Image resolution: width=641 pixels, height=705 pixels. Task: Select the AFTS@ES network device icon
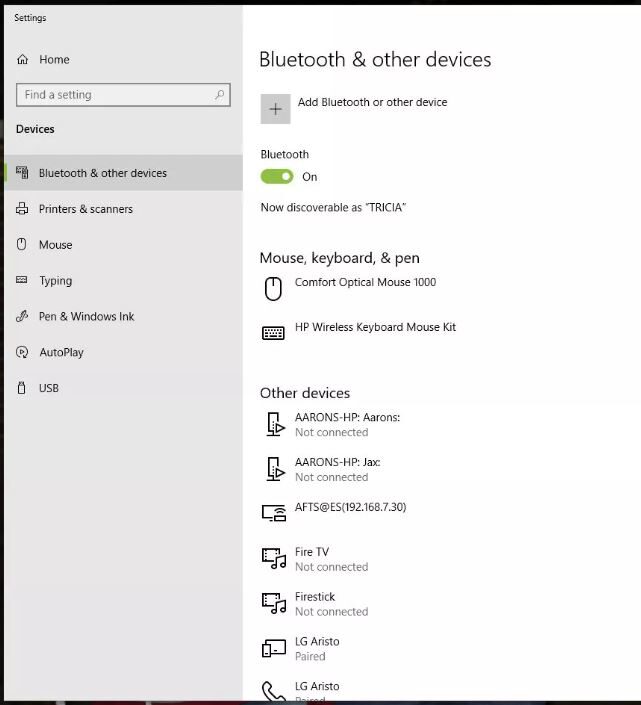273,513
